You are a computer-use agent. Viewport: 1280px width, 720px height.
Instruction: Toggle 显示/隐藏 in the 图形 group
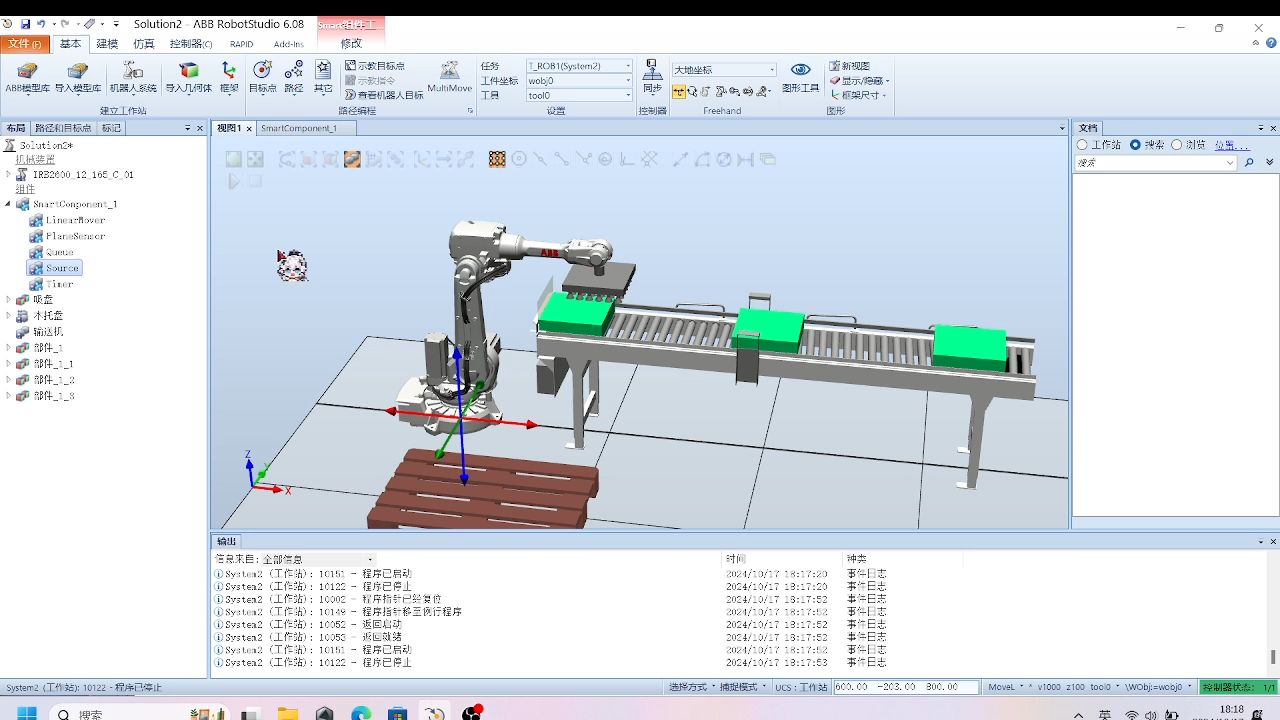857,80
